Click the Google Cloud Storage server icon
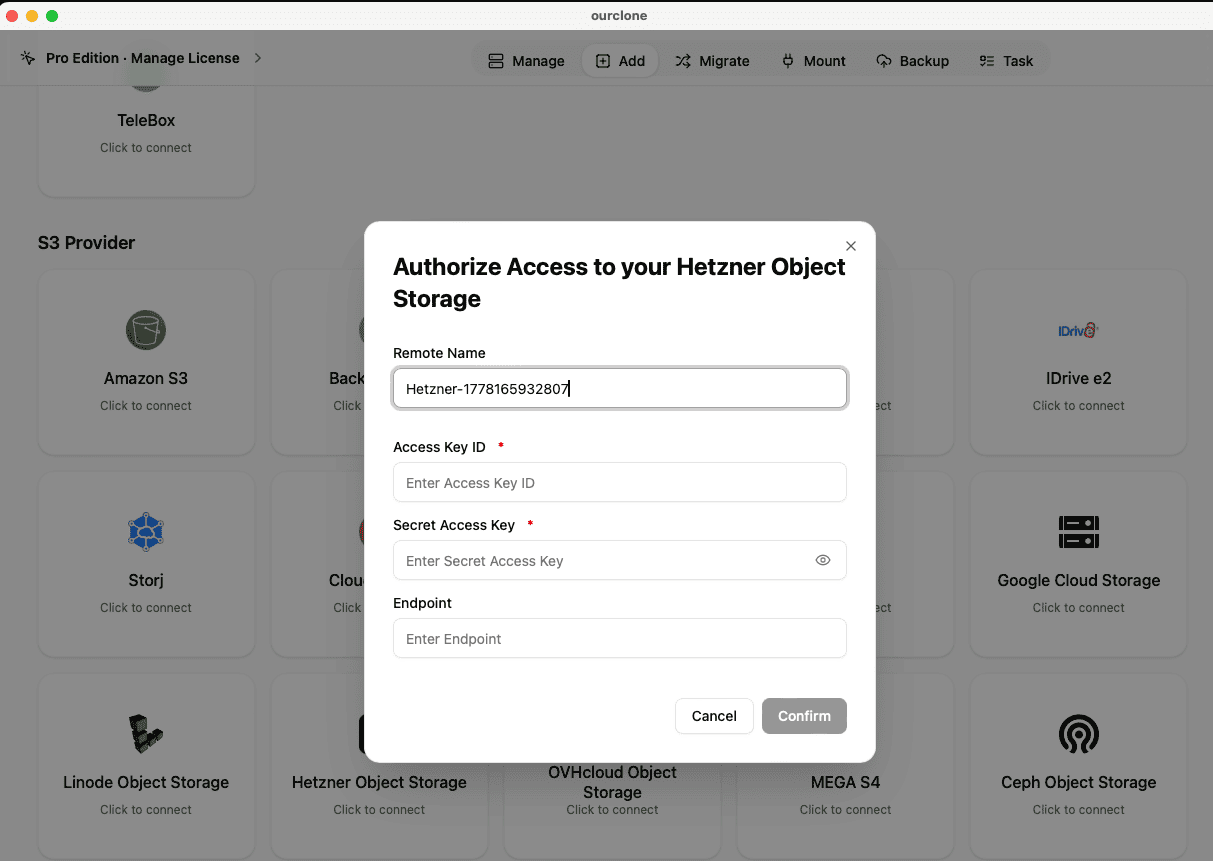Screen dimensions: 1213x861 (x=1079, y=532)
